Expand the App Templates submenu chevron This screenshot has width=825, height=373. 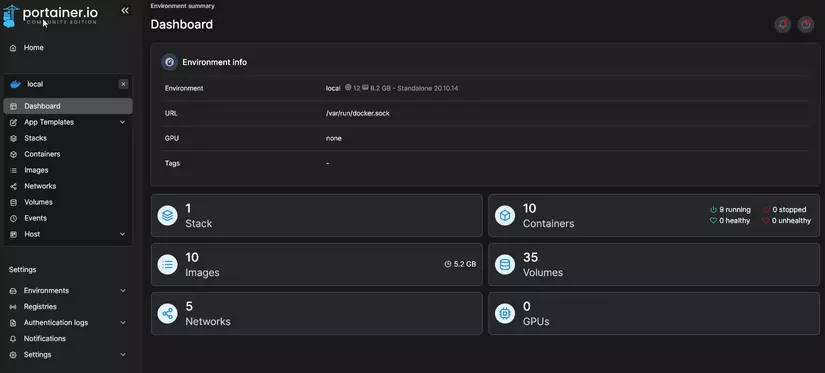coord(123,122)
